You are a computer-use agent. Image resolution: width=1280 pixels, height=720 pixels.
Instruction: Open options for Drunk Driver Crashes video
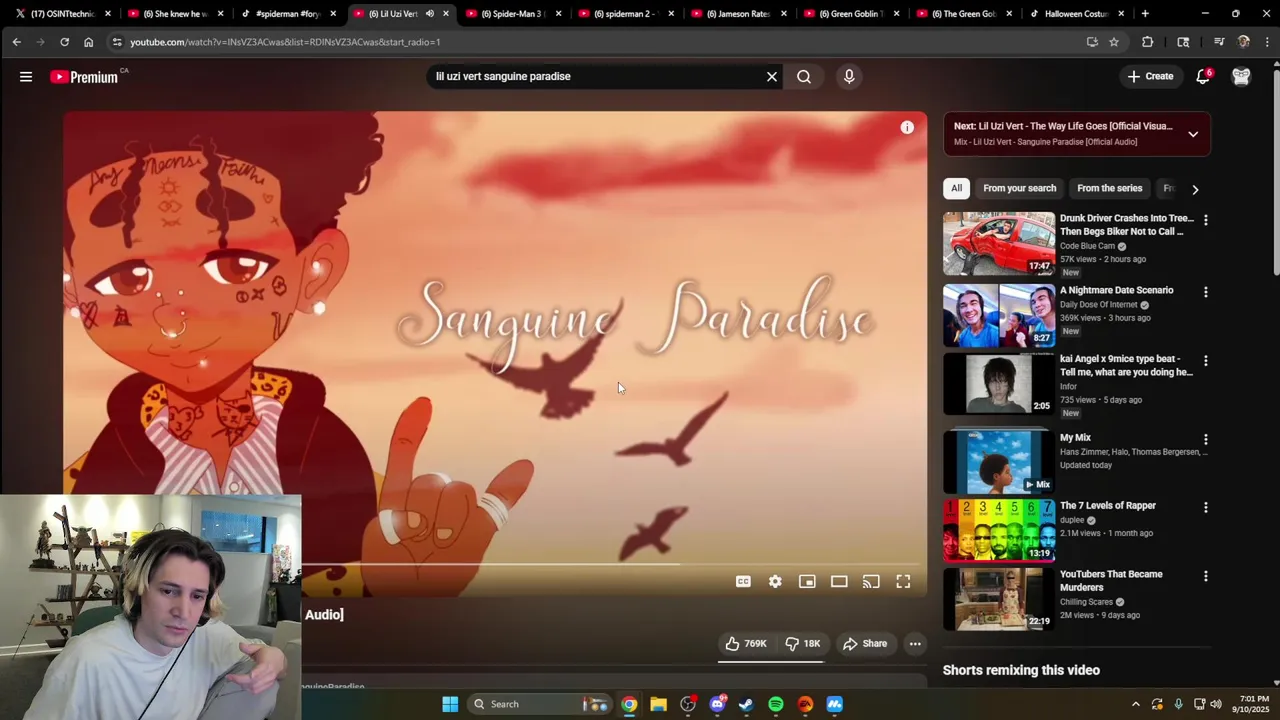1205,220
